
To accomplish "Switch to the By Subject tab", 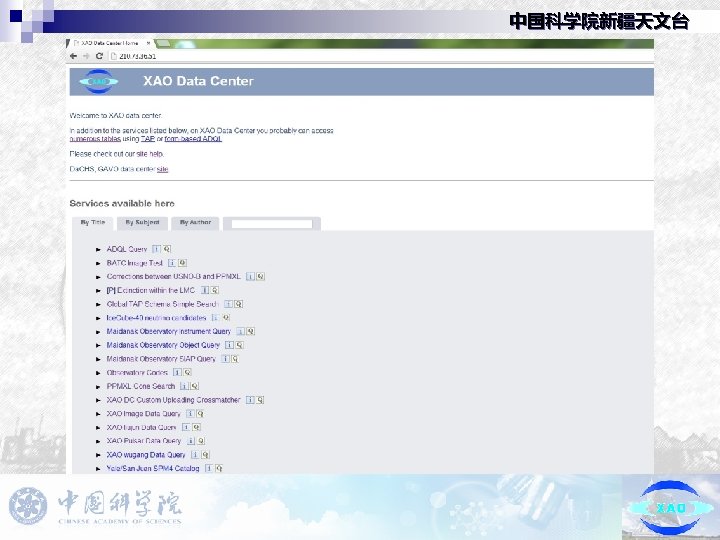I will [x=142, y=223].
